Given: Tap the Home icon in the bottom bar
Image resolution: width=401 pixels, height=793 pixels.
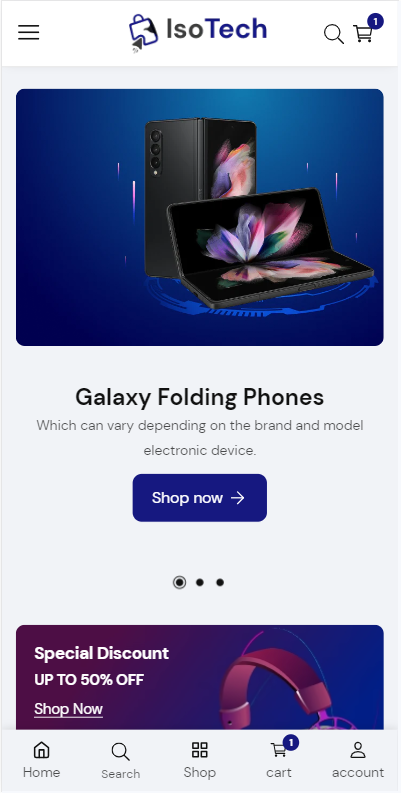Looking at the screenshot, I should [41, 750].
